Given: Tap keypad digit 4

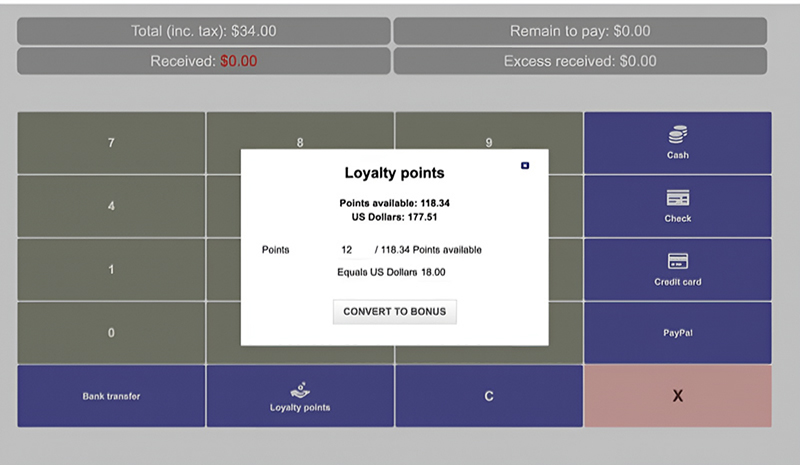Looking at the screenshot, I should click(x=111, y=206).
